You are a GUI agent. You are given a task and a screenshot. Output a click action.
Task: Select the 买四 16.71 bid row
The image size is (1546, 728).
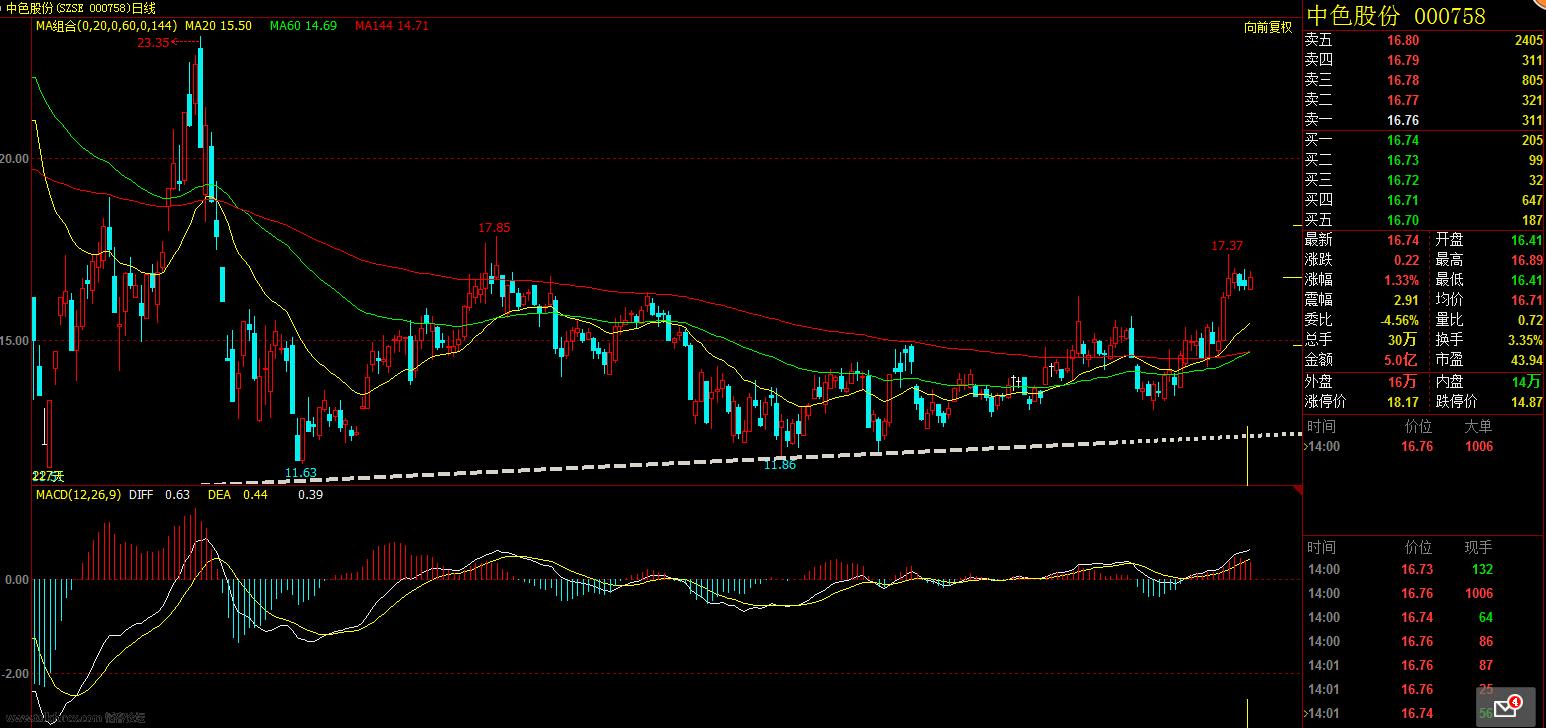1424,200
